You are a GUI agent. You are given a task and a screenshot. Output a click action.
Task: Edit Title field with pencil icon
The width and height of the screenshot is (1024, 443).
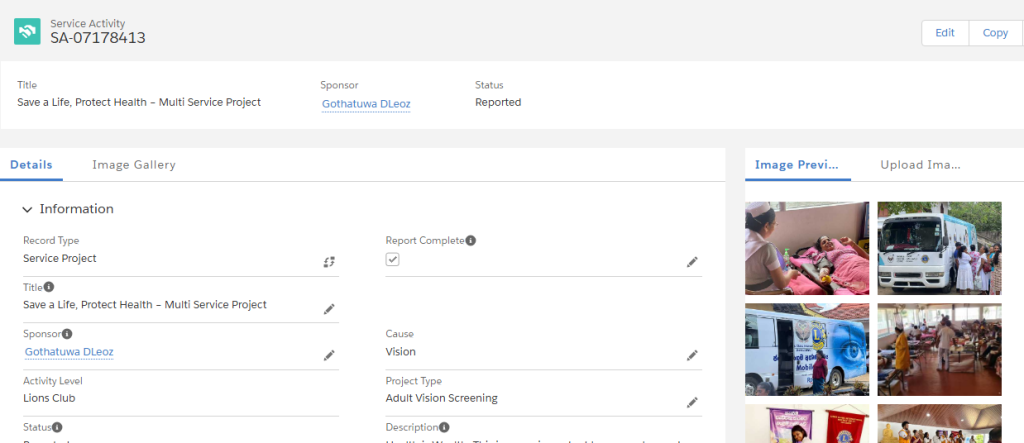329,309
